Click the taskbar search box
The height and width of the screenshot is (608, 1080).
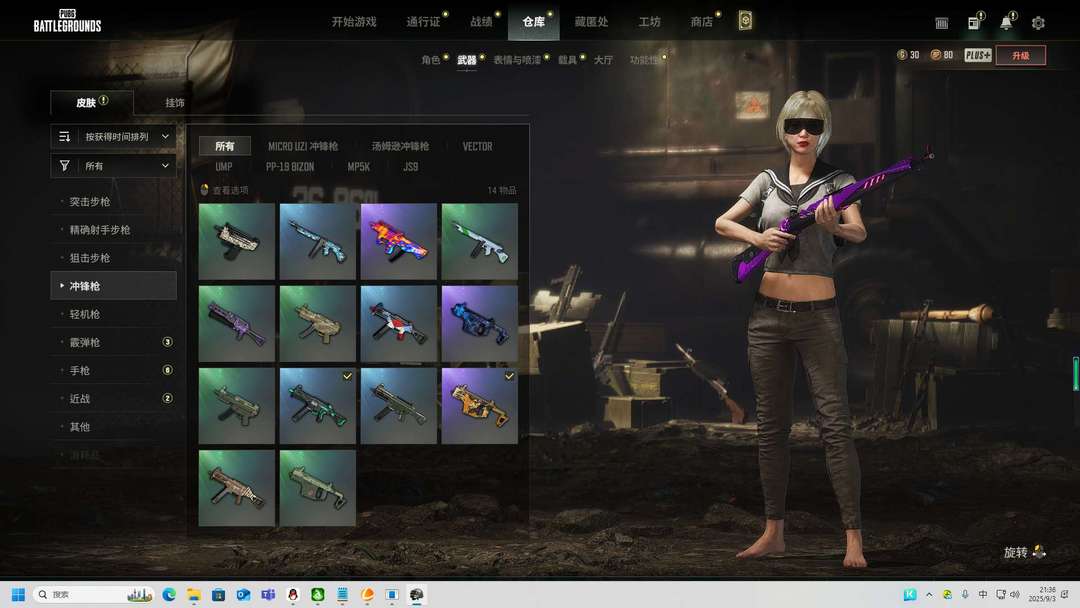(x=93, y=594)
